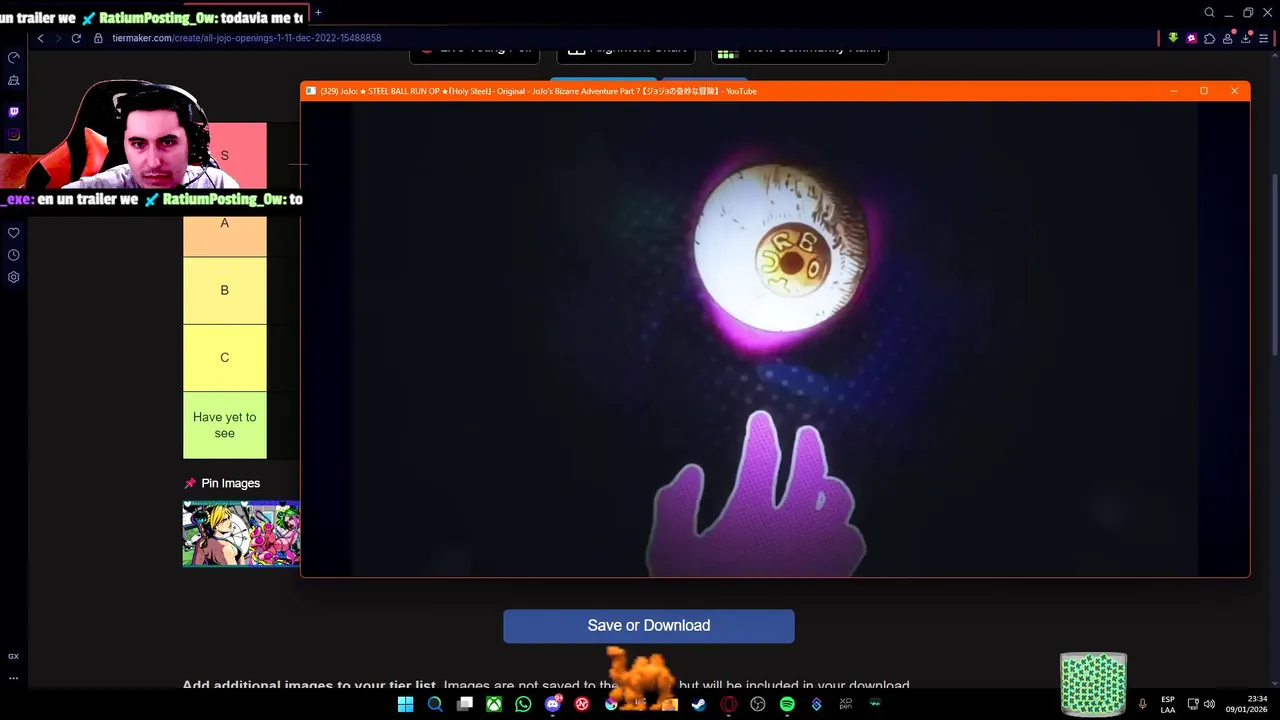Go back with the browser back arrow
The width and height of the screenshot is (1280, 720).
tap(40, 38)
